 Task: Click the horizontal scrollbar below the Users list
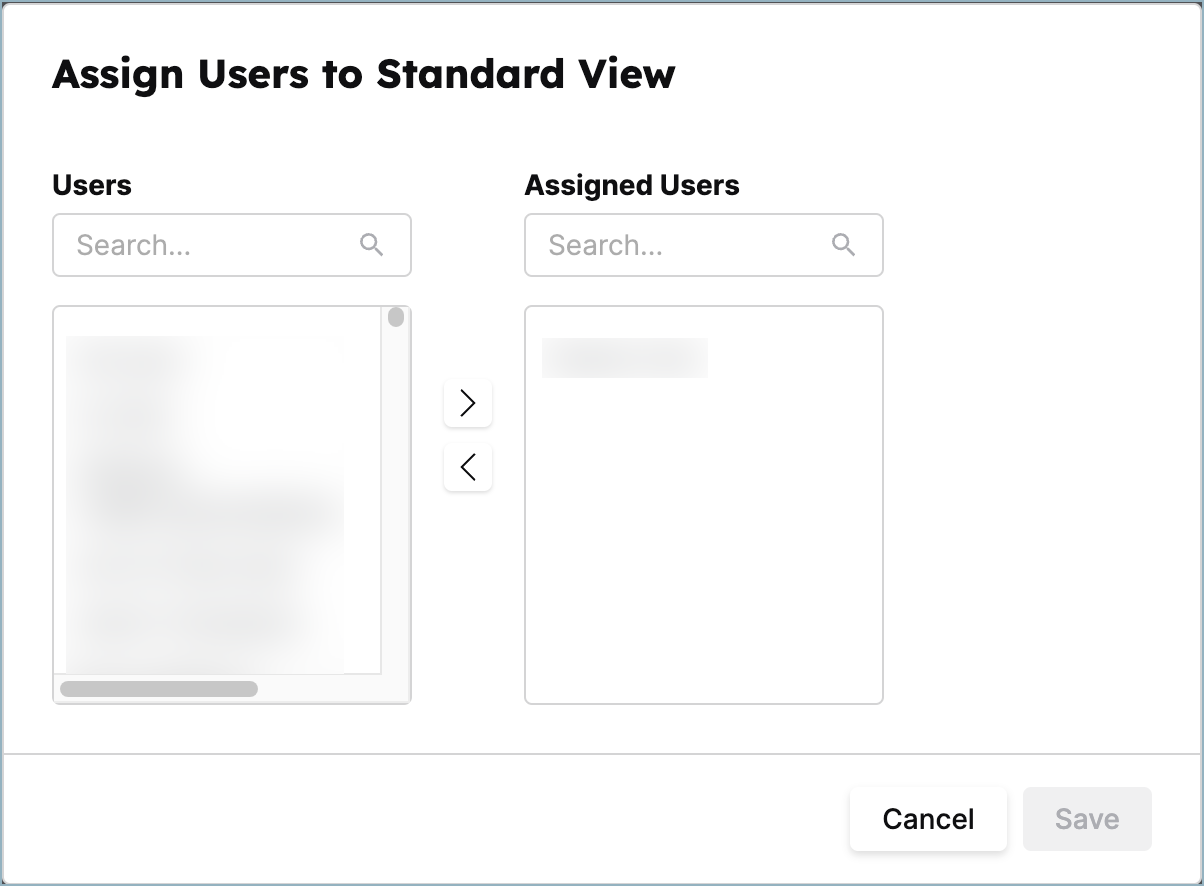point(158,688)
